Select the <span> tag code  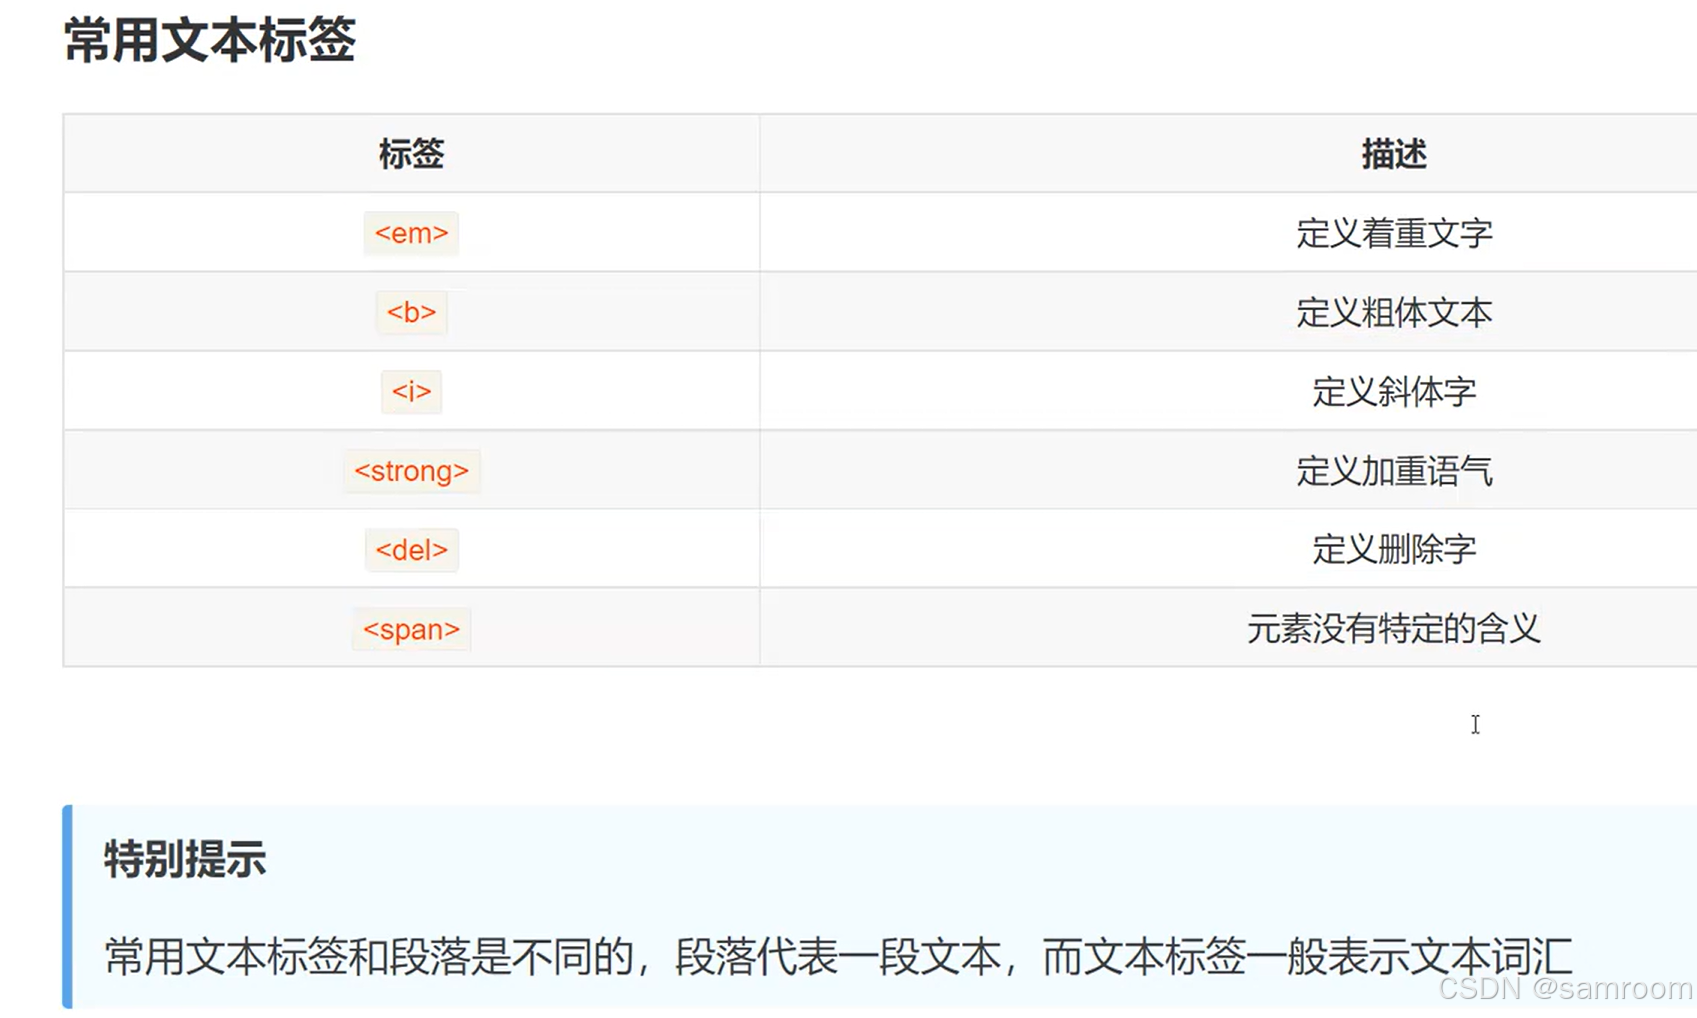(411, 629)
